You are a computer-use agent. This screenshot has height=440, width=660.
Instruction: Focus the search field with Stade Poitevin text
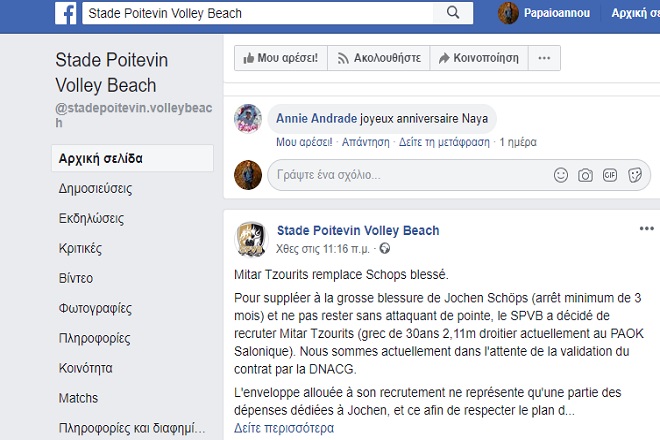(258, 13)
